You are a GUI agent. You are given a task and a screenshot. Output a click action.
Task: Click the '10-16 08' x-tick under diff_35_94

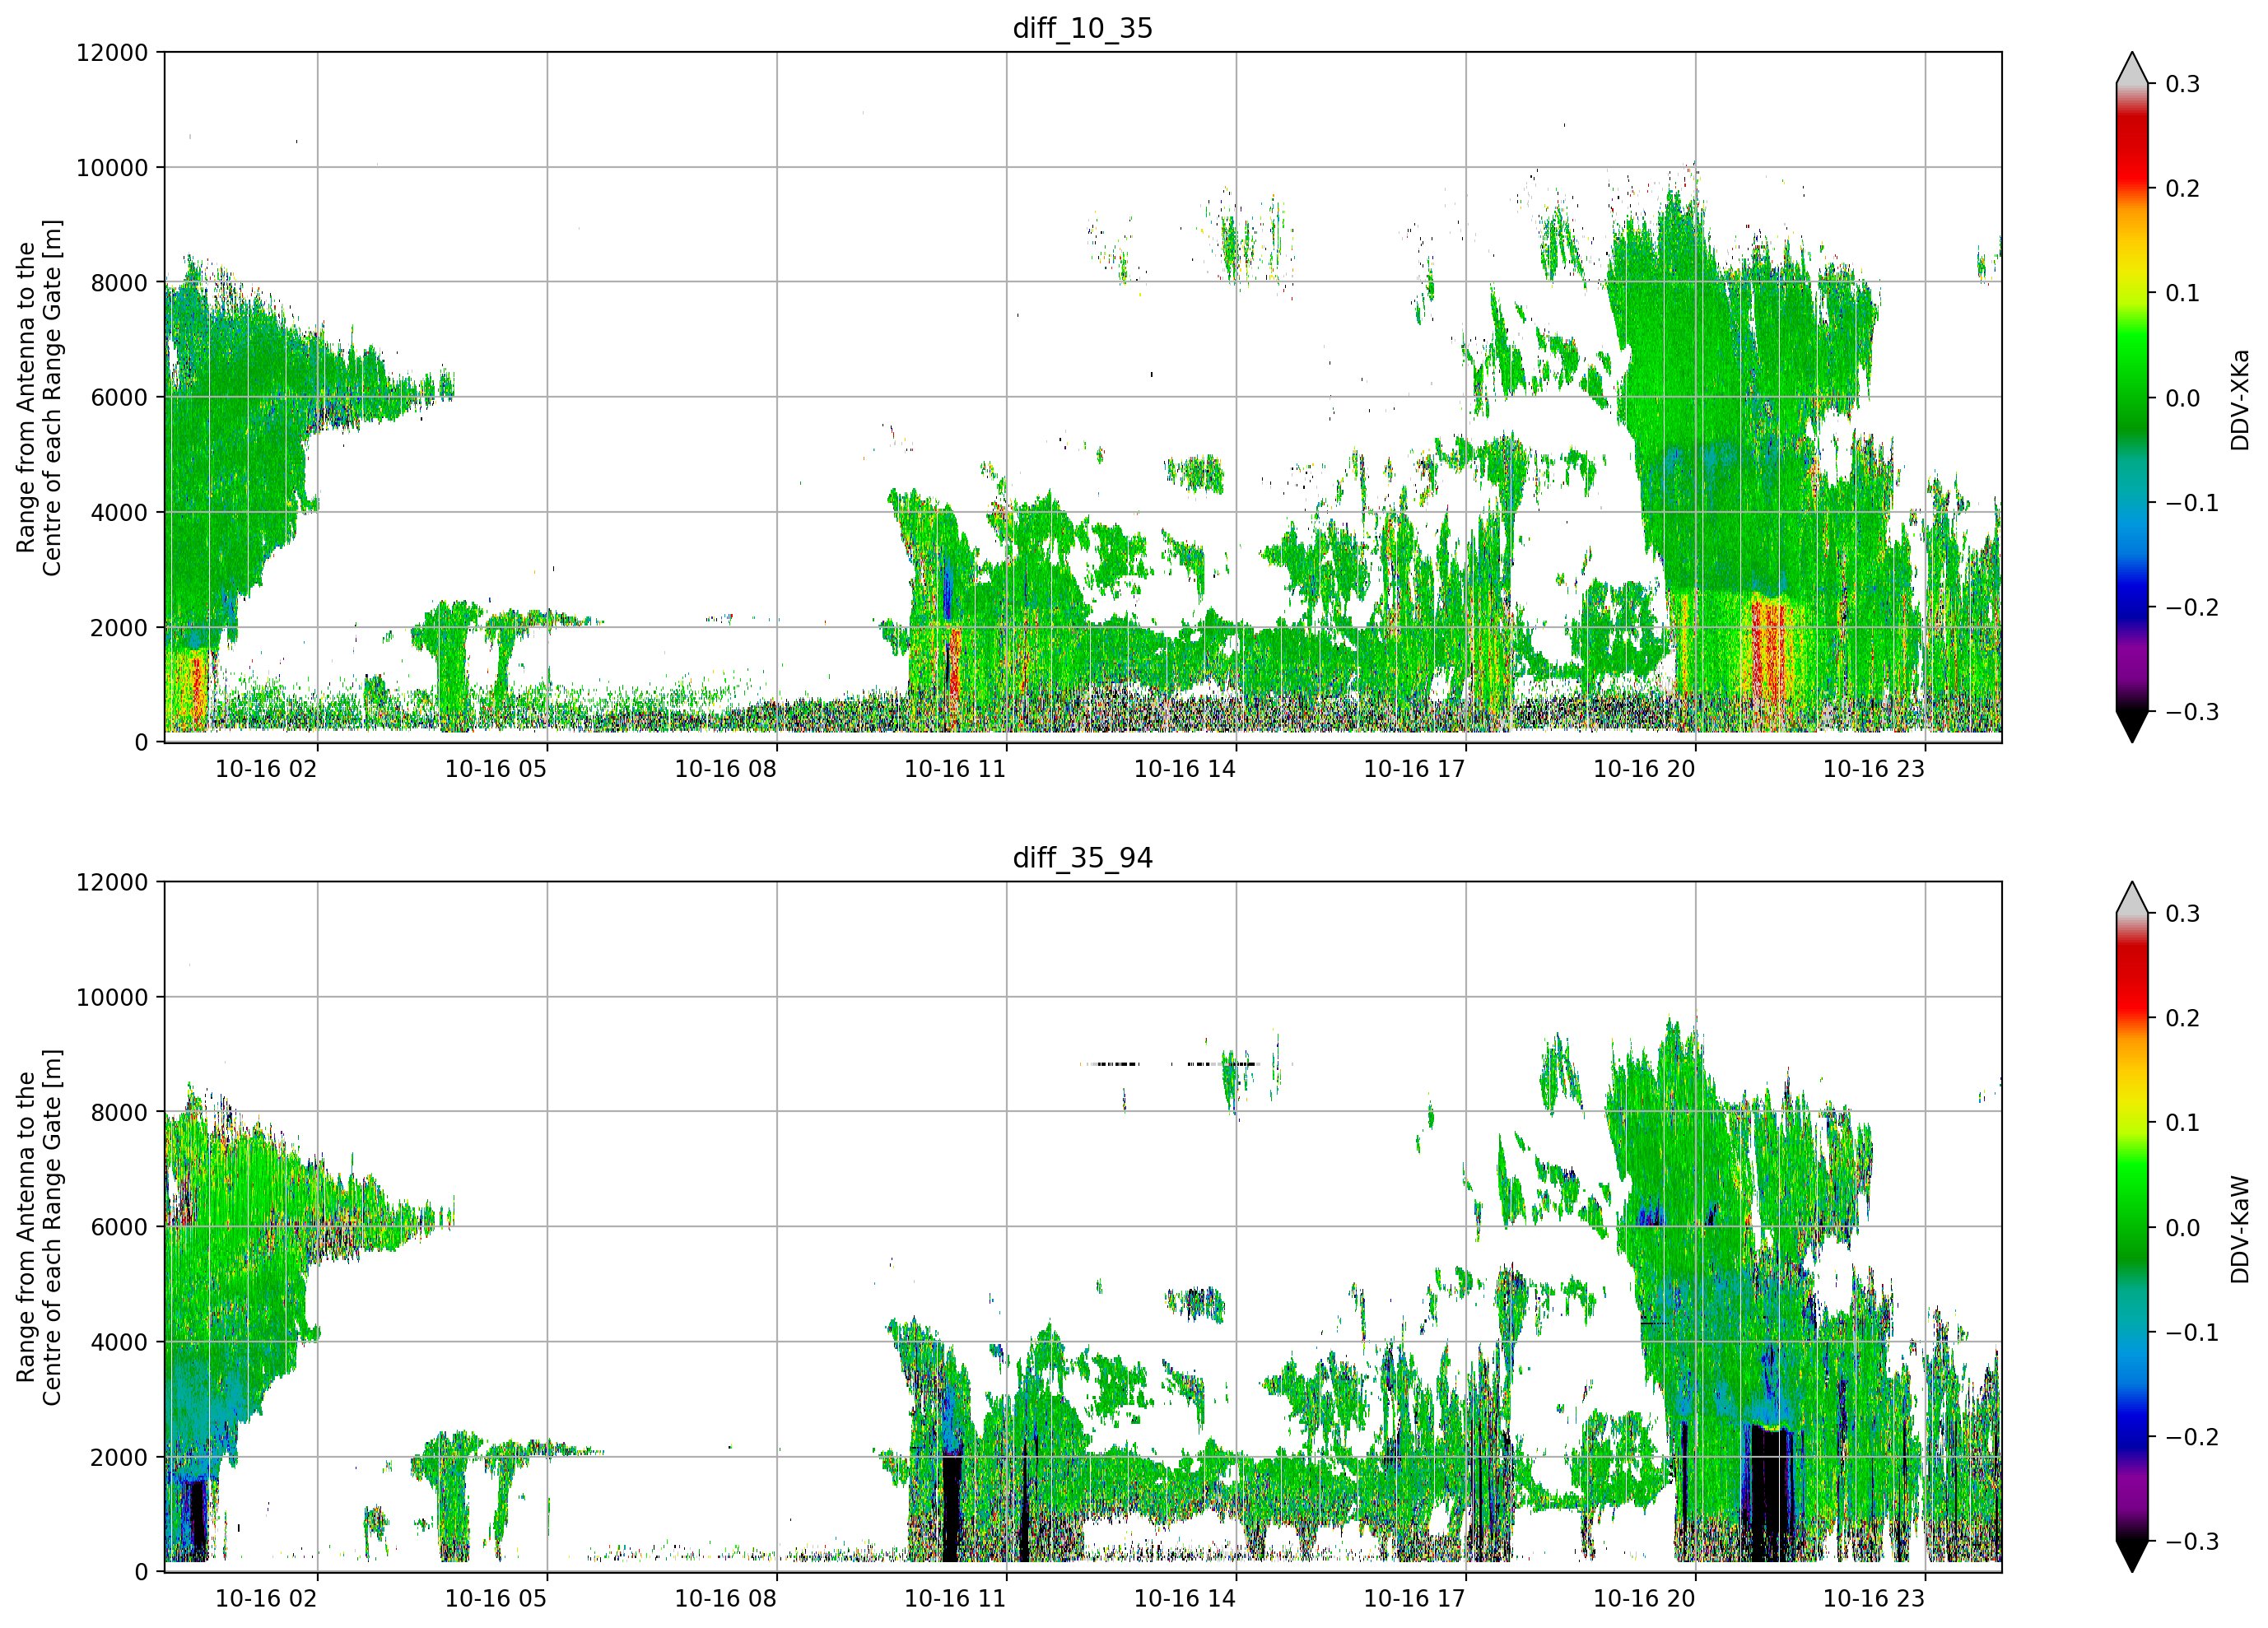pyautogui.click(x=726, y=1598)
